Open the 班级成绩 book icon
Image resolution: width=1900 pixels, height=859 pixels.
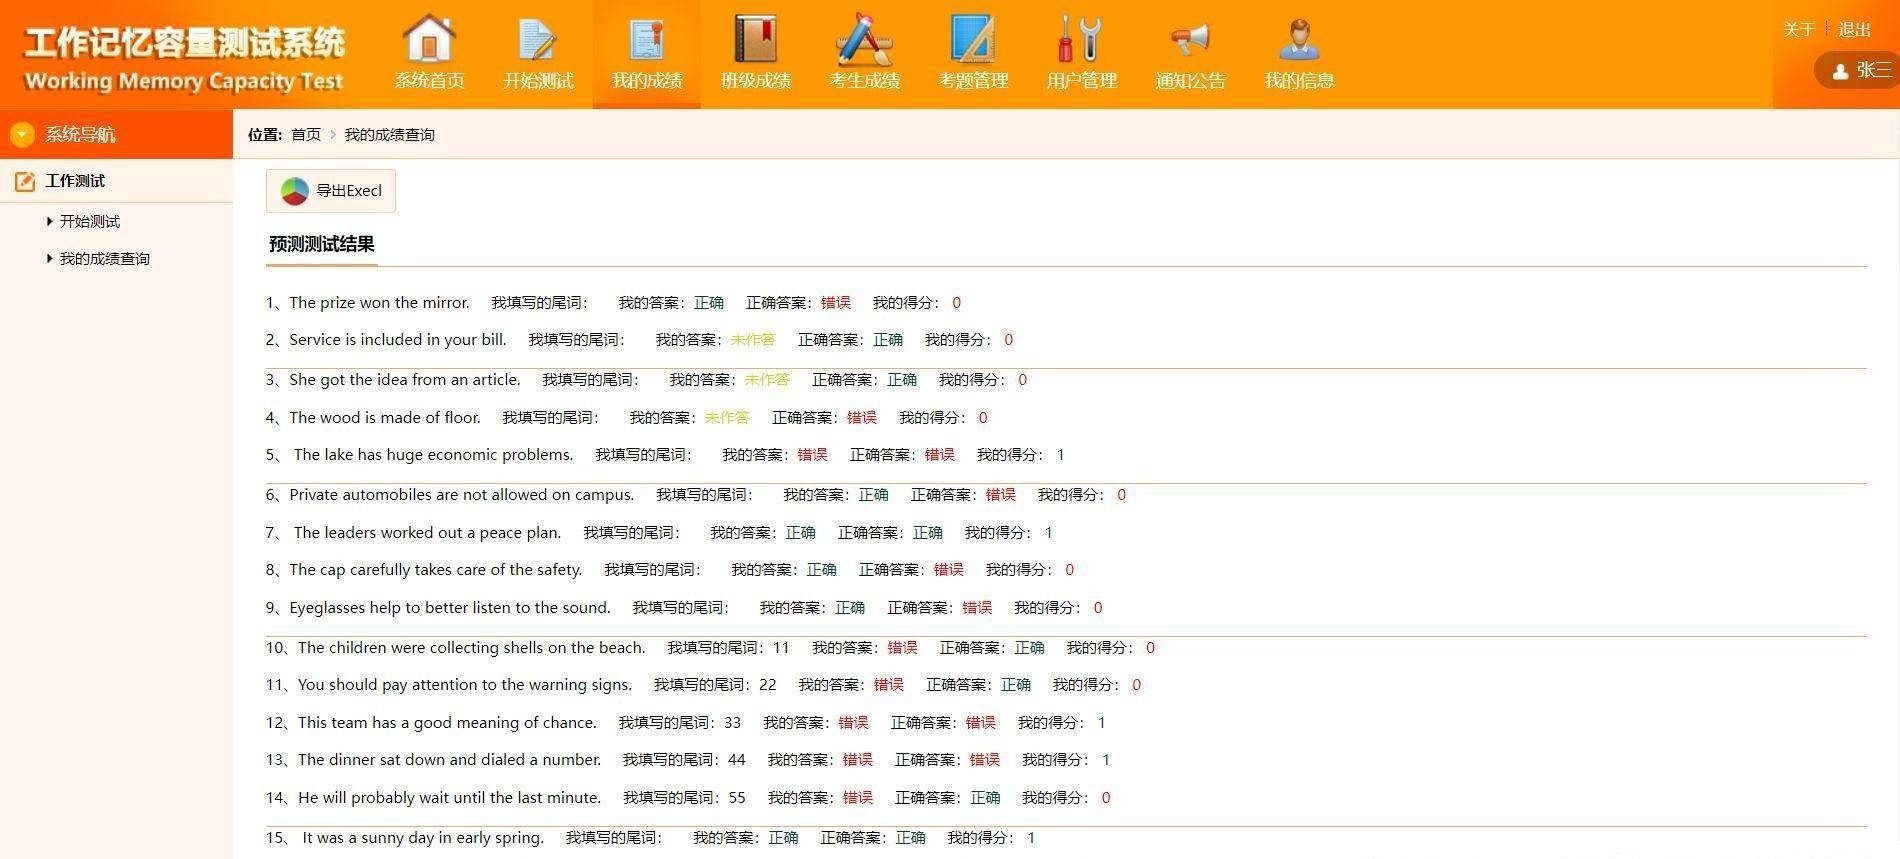[756, 40]
